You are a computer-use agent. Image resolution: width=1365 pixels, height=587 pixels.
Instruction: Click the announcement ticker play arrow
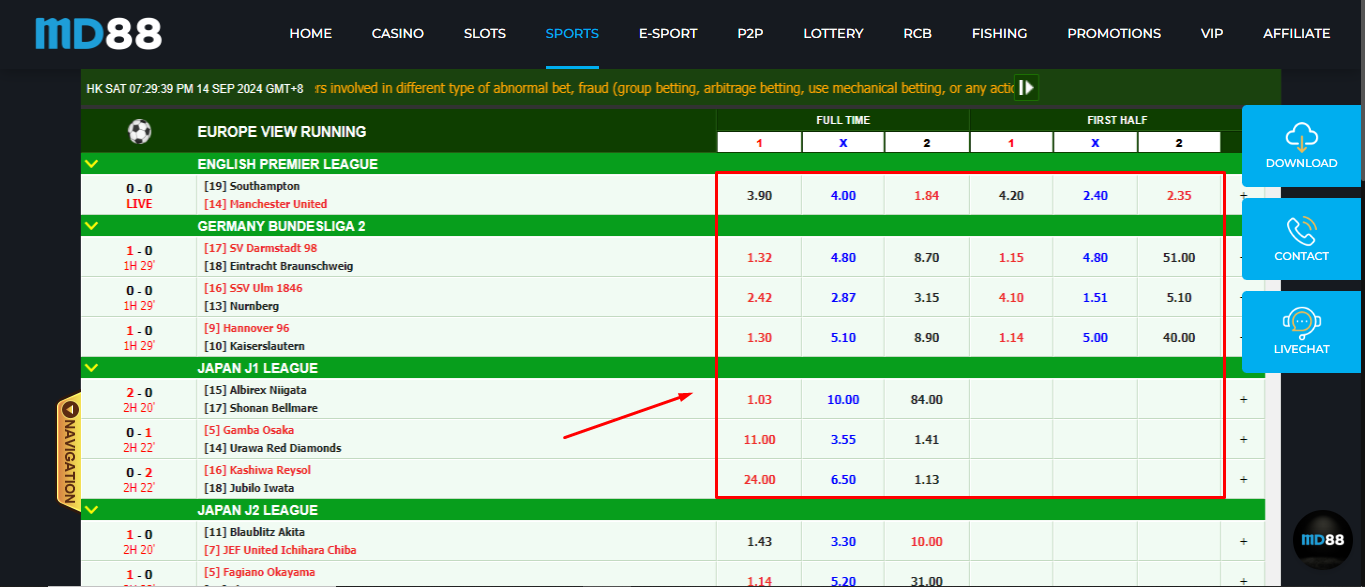point(1026,87)
